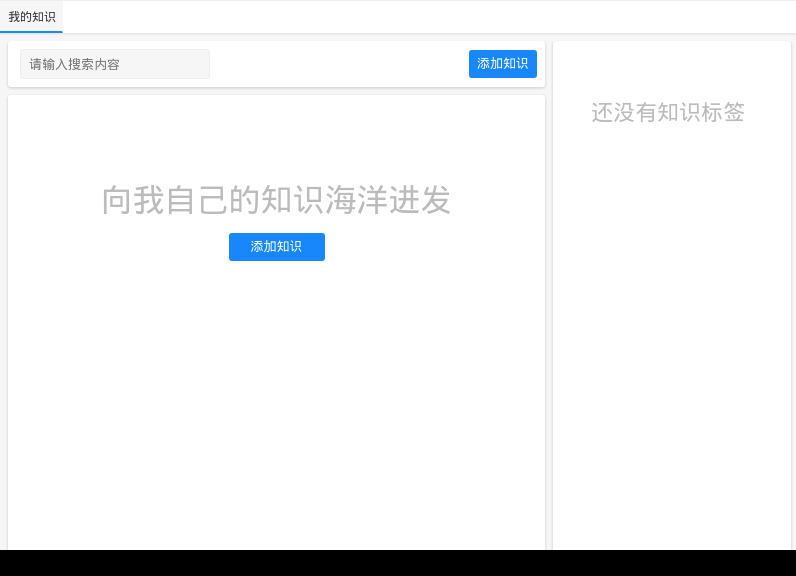Click 添加知识 button under the slogan
Viewport: 796px width, 576px height.
point(277,247)
